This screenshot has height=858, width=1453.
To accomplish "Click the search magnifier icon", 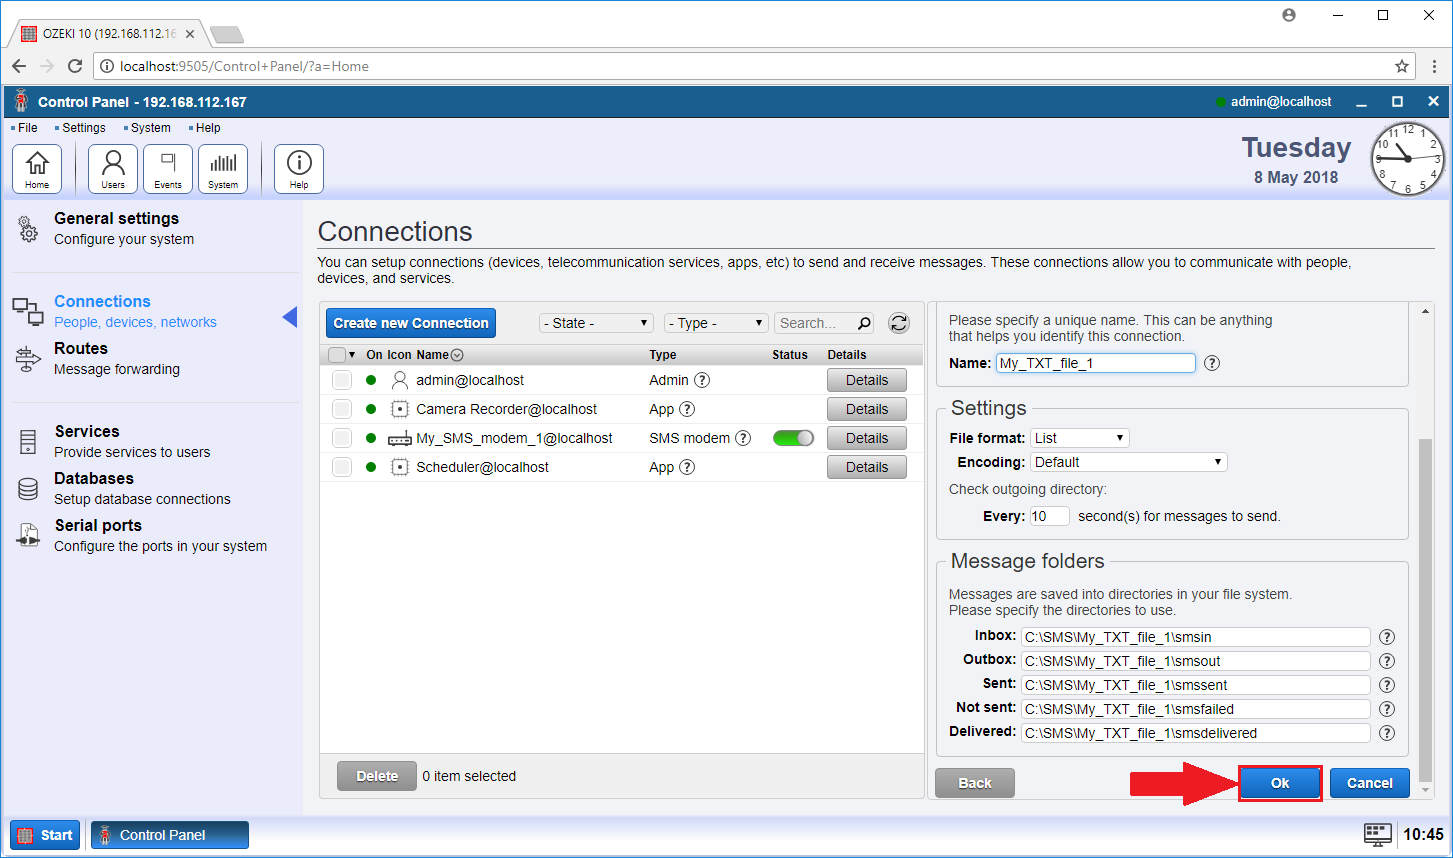I will click(x=865, y=323).
